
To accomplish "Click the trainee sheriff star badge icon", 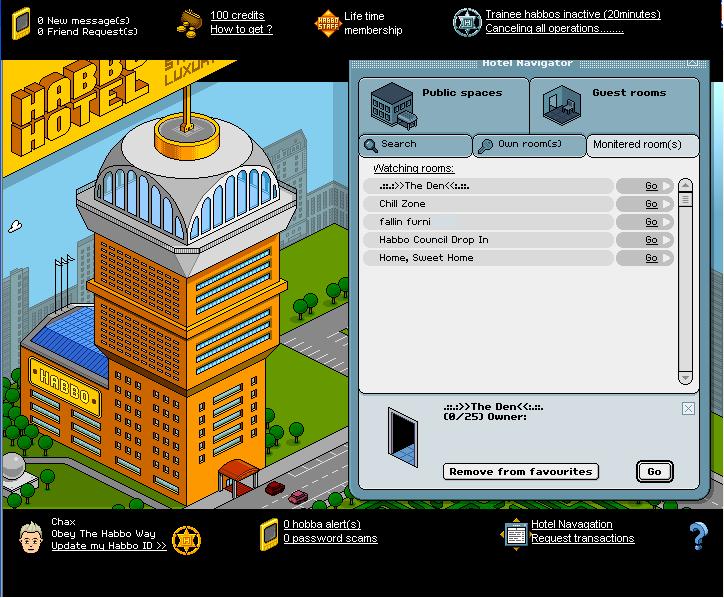I will pos(467,22).
